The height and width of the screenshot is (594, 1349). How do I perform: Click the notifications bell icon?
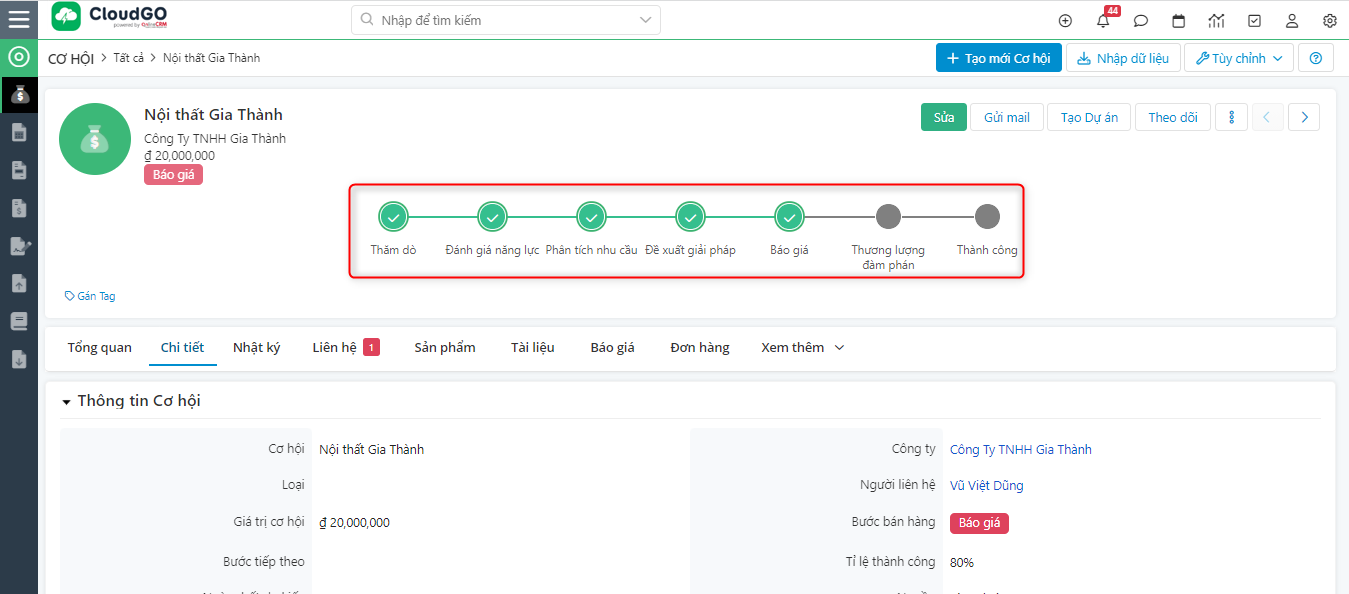pyautogui.click(x=1103, y=21)
